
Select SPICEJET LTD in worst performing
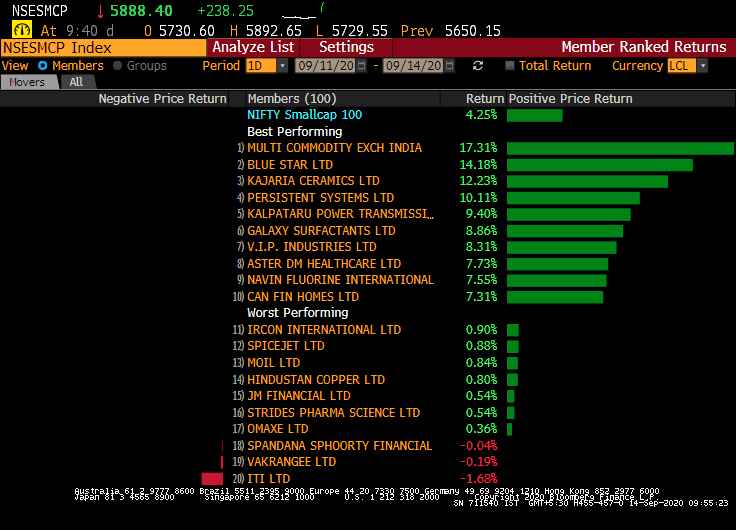pos(286,346)
